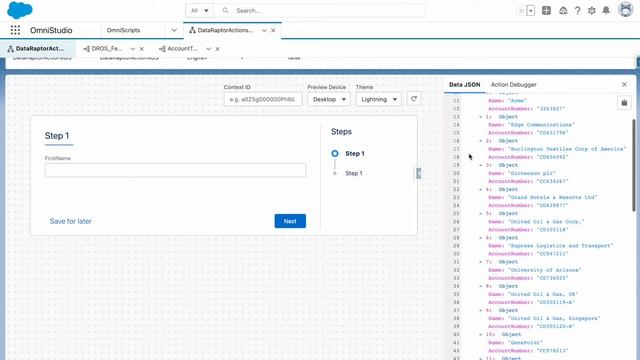Switch to the DROS_Fe subtab

pos(103,49)
